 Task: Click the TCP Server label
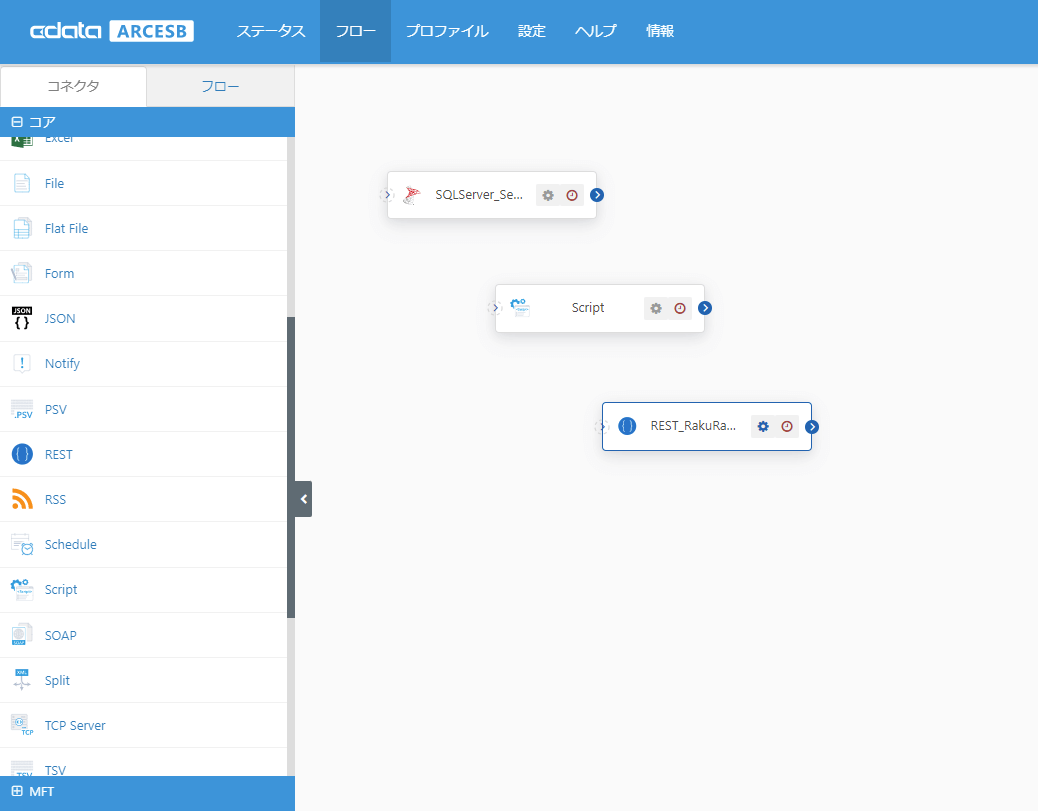(75, 725)
